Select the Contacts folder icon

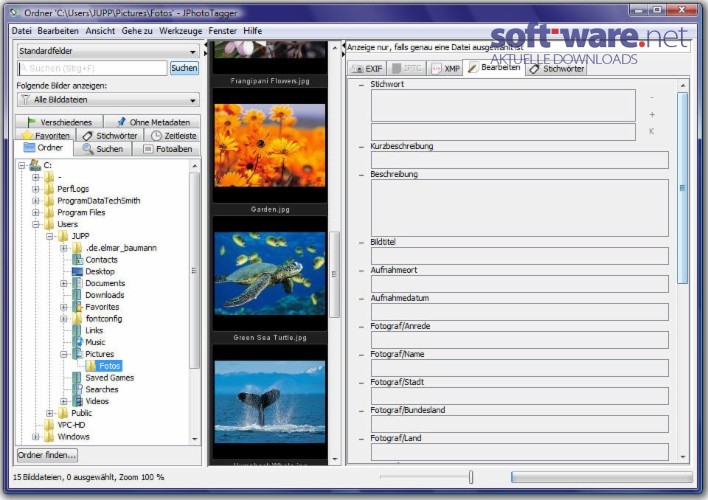click(x=78, y=260)
